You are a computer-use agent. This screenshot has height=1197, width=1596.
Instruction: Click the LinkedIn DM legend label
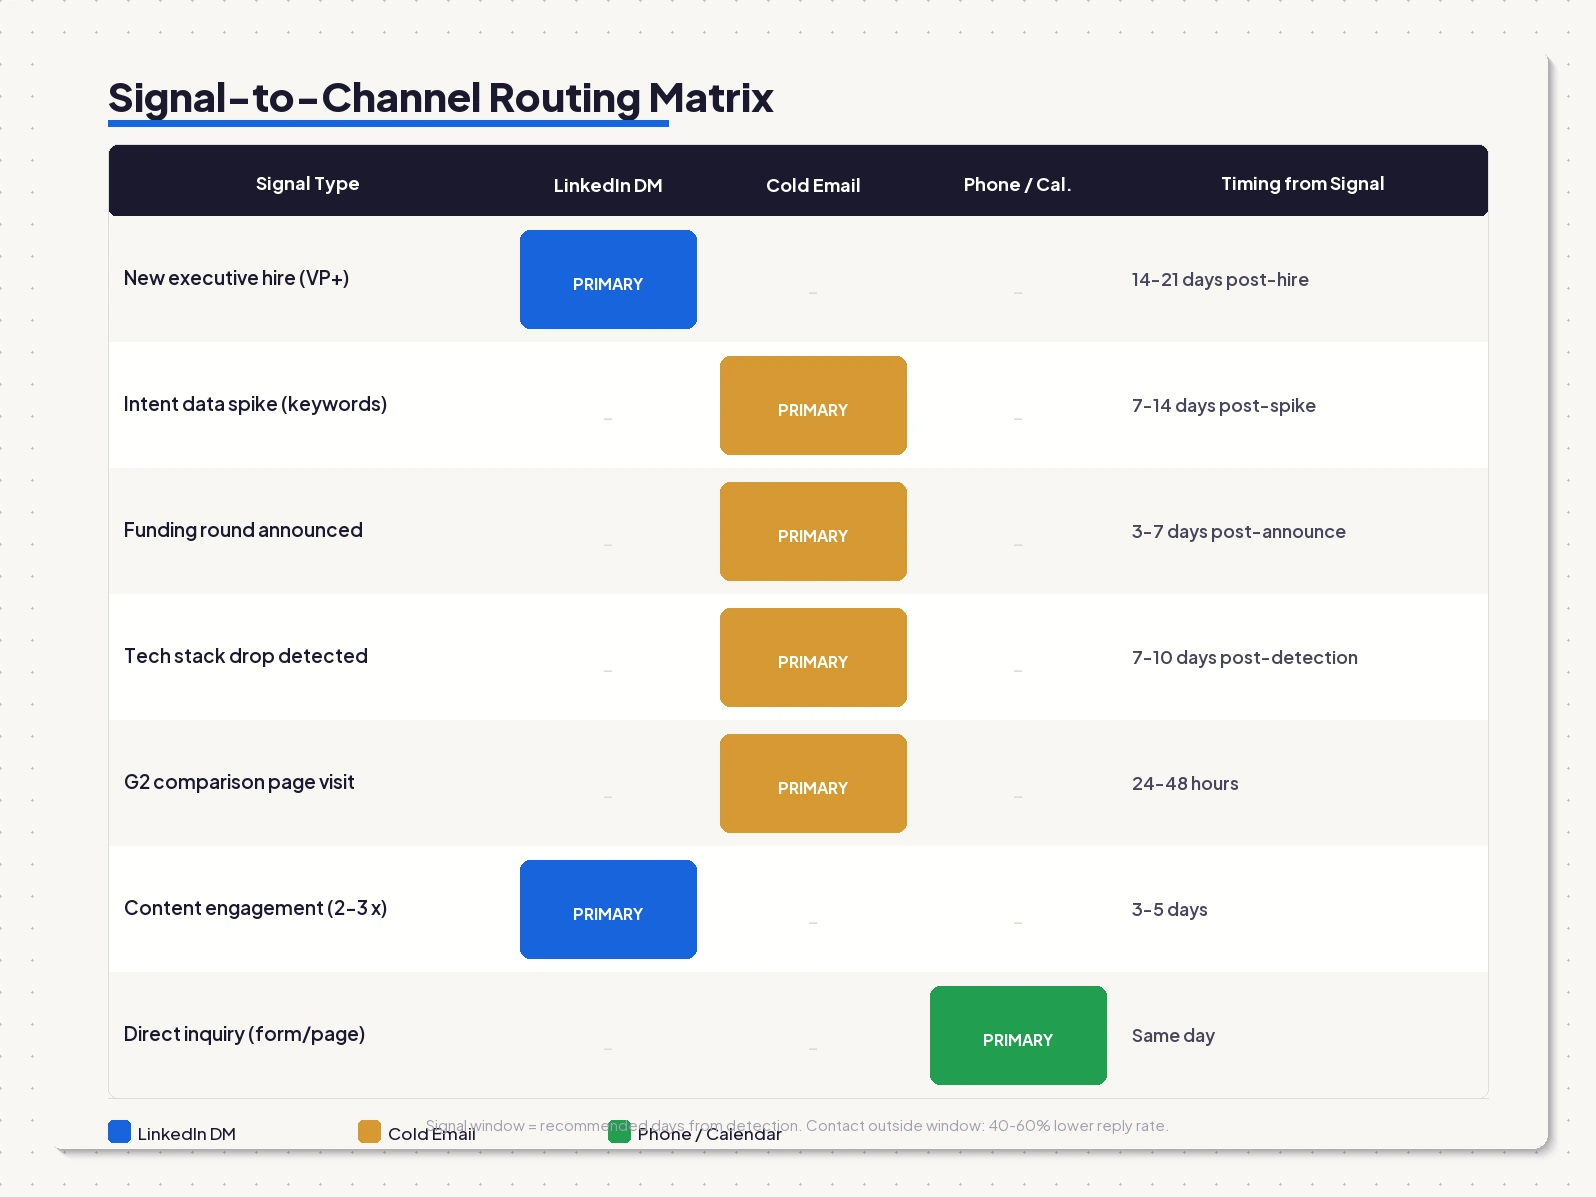tap(187, 1134)
